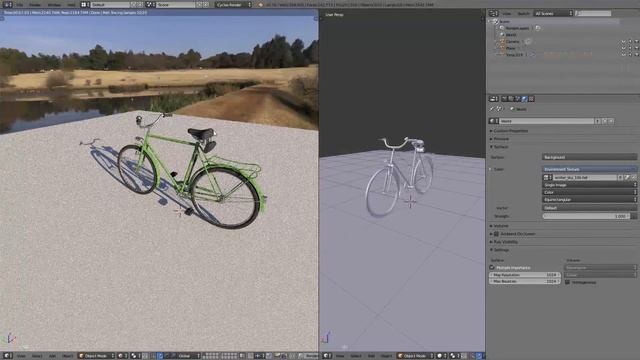The image size is (640, 360).
Task: Open viewport shading icon in left viewport header
Action: click(123, 356)
